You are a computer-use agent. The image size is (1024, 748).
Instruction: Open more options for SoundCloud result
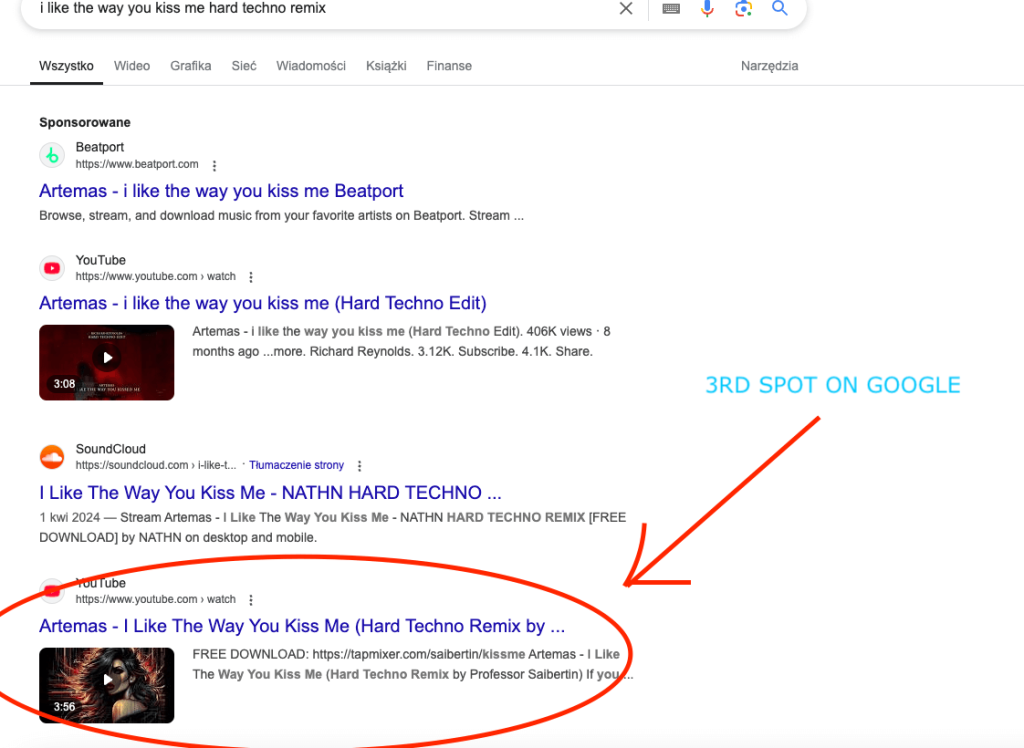click(x=359, y=466)
